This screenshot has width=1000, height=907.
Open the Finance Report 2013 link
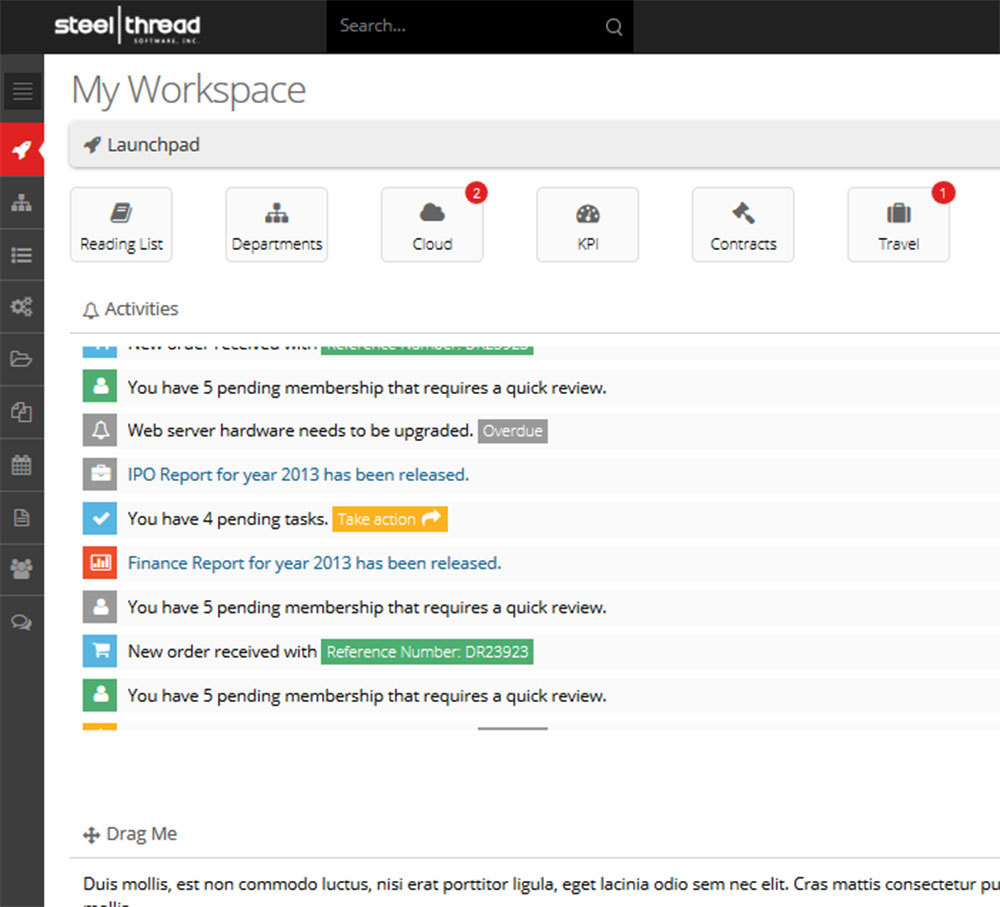point(314,563)
